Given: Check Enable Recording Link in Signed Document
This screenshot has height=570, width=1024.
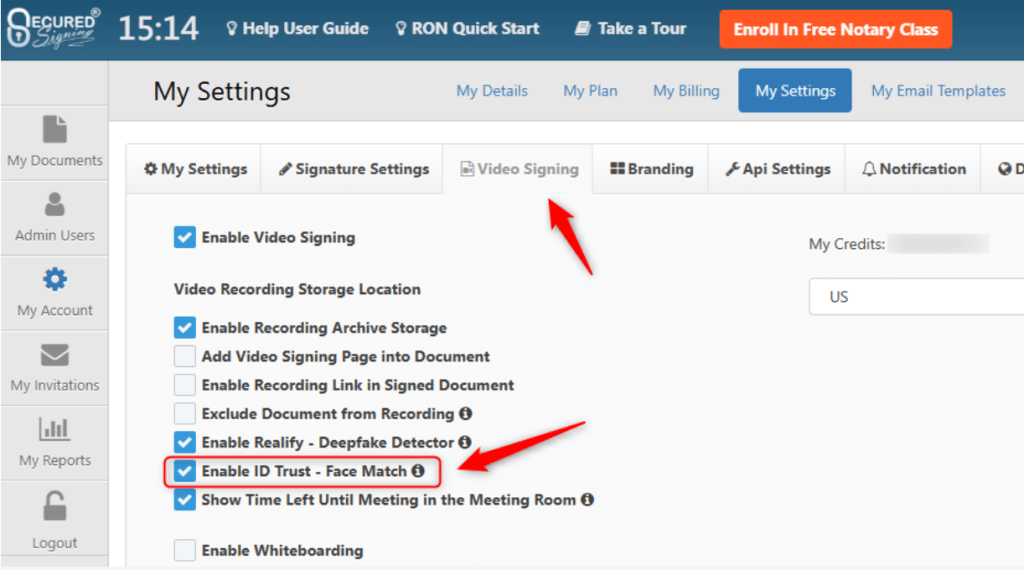Looking at the screenshot, I should pyautogui.click(x=185, y=385).
